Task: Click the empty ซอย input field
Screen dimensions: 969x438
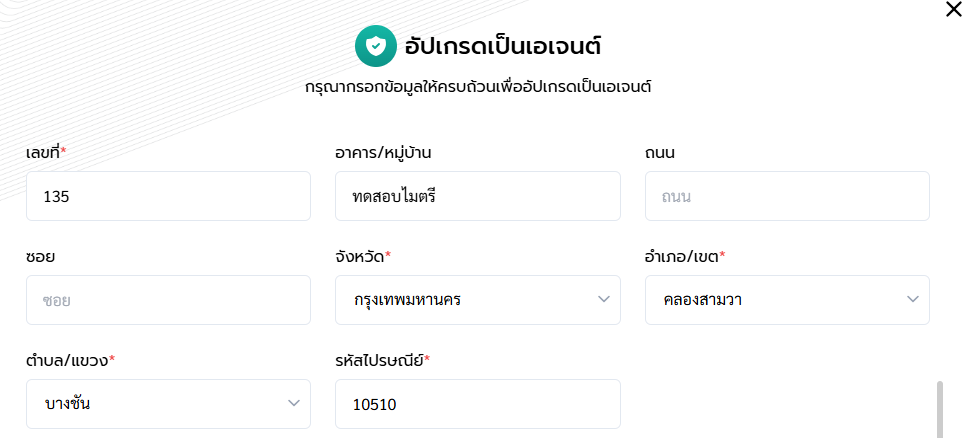Action: pos(168,300)
